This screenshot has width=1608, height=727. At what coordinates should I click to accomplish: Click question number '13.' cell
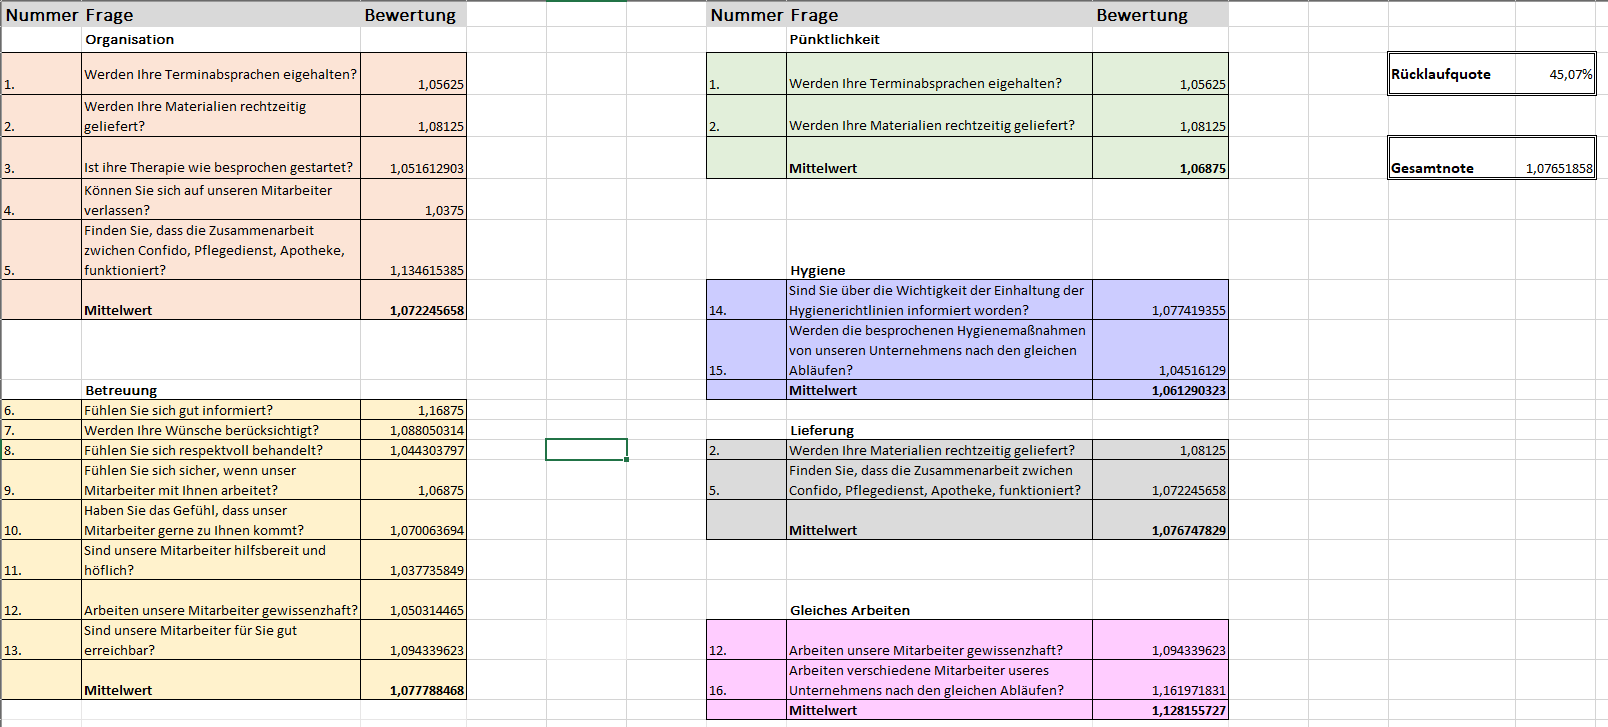coord(41,640)
